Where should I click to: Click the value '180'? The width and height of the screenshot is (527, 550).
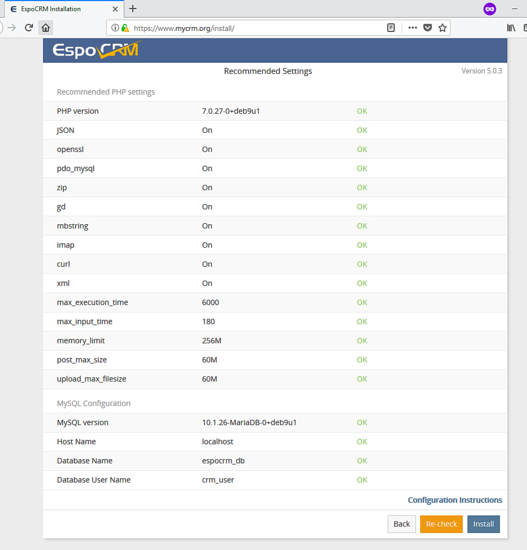tap(208, 322)
